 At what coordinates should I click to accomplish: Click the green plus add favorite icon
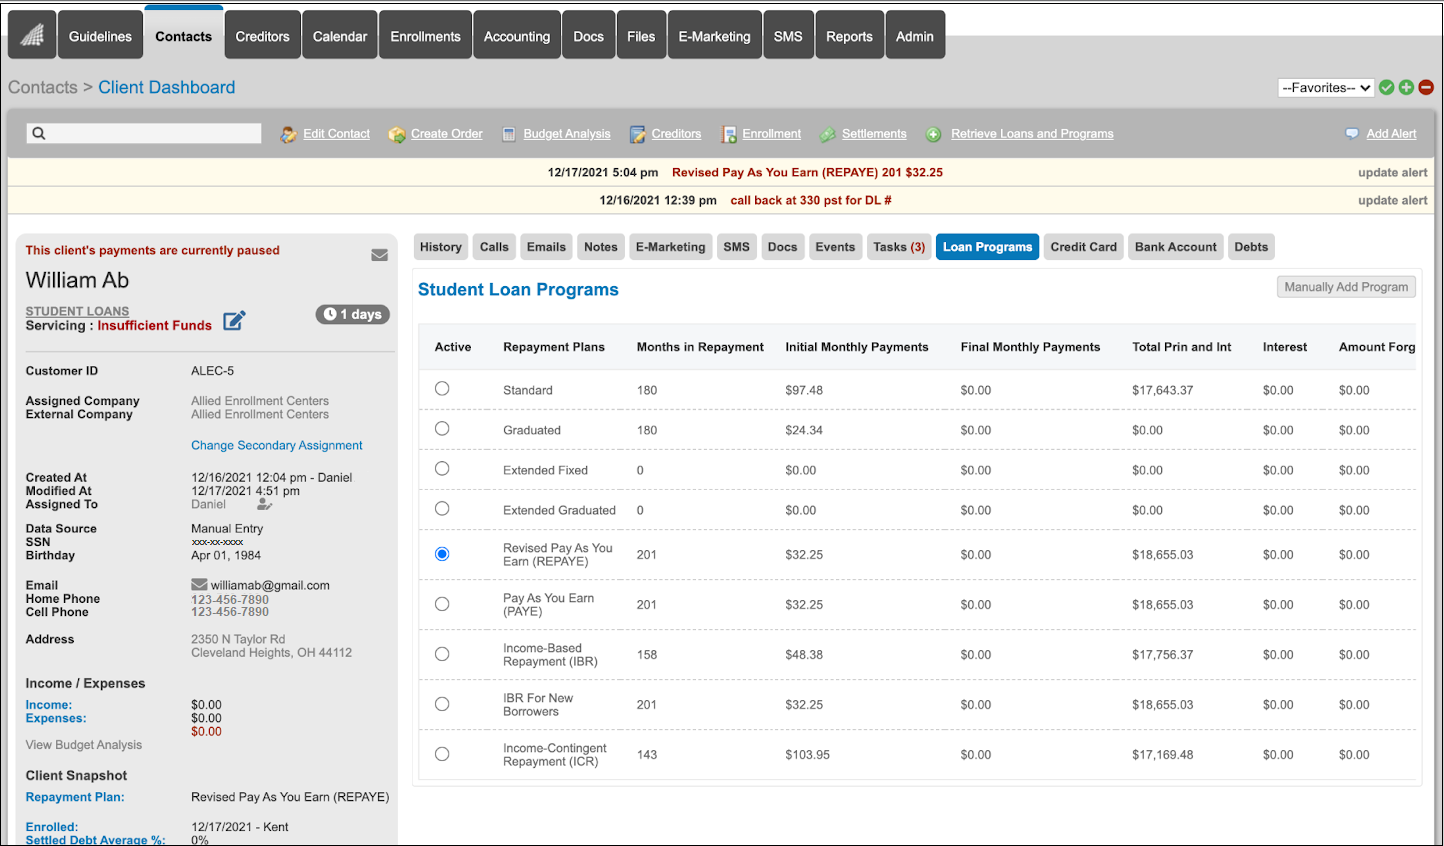(1407, 88)
